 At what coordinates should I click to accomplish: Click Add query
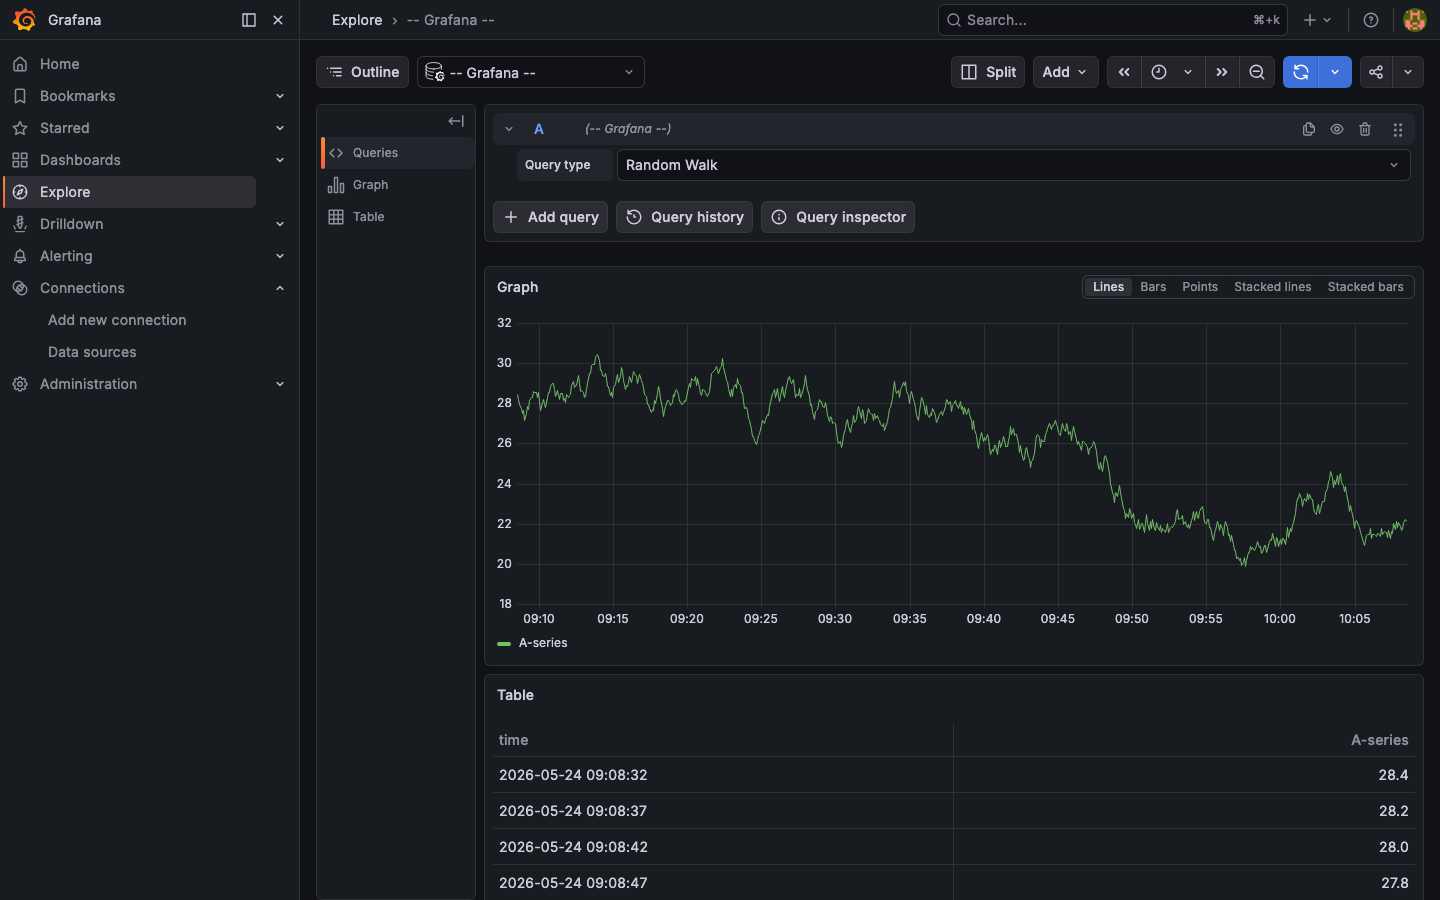(x=551, y=217)
